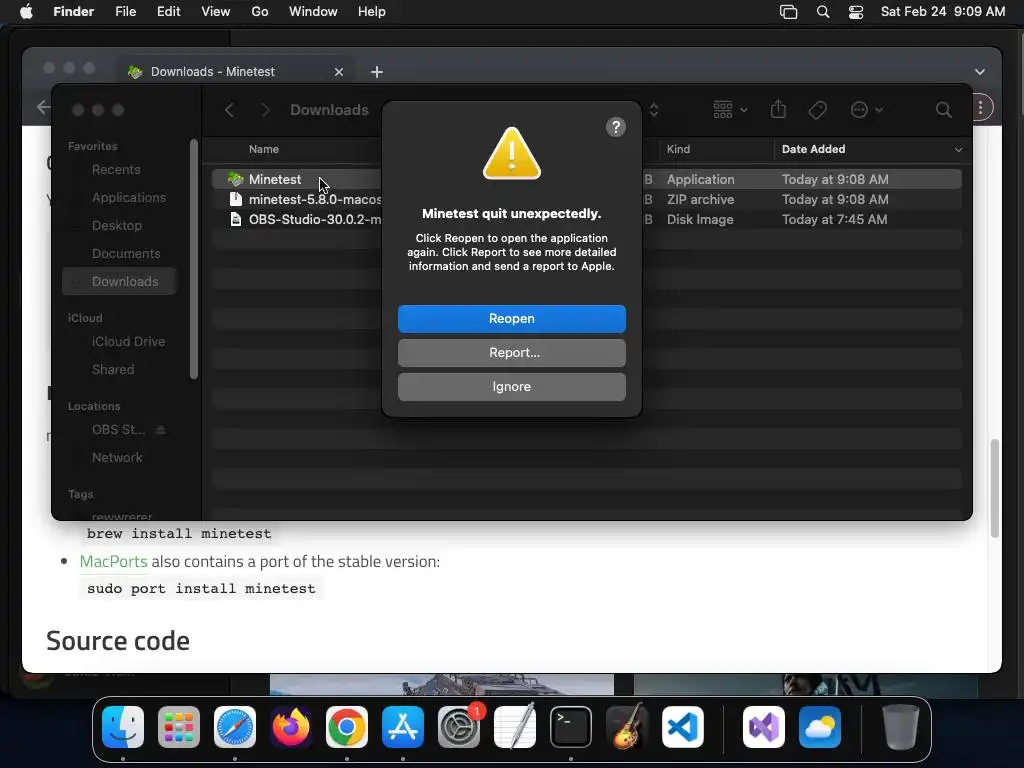Screen dimensions: 1024x768
Task: Open Downloads in Finder sidebar
Action: [120, 281]
